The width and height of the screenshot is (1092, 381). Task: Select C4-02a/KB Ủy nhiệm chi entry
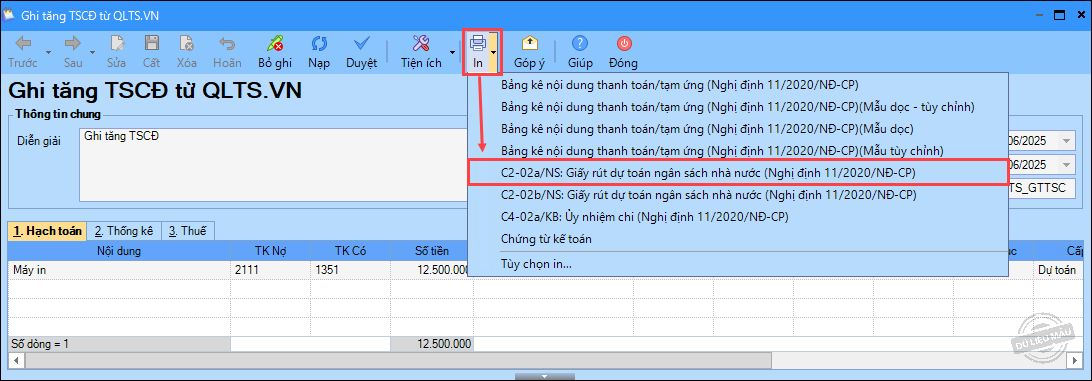pyautogui.click(x=644, y=217)
